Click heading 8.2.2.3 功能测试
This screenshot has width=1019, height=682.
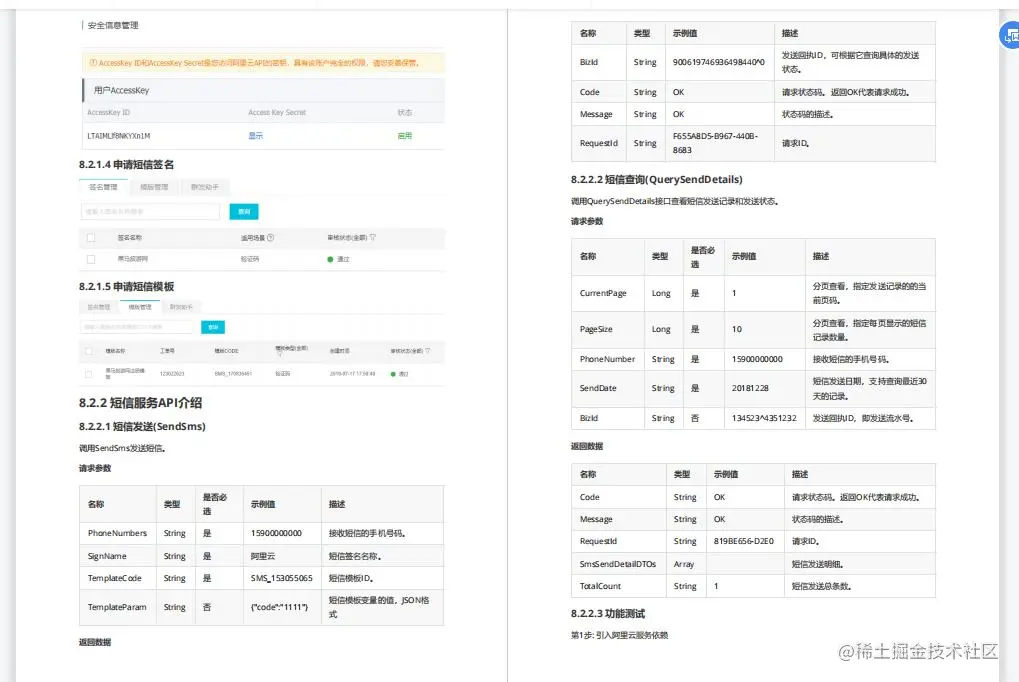(608, 614)
